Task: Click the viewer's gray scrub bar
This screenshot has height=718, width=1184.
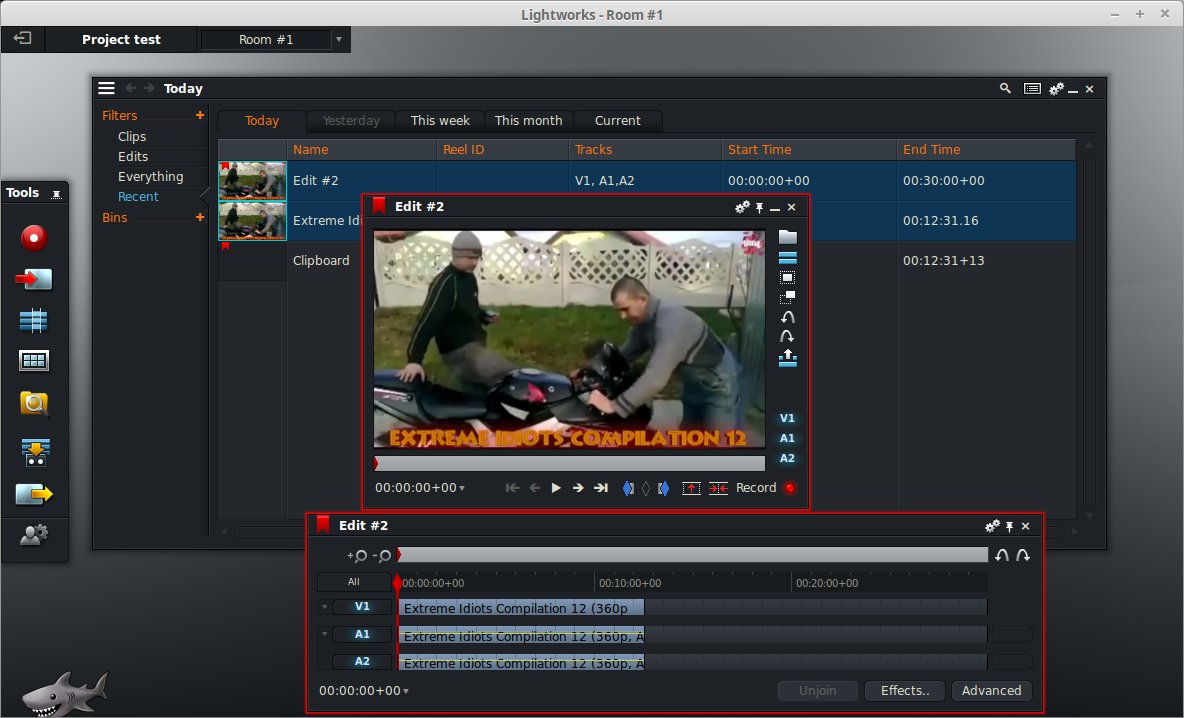Action: (570, 463)
